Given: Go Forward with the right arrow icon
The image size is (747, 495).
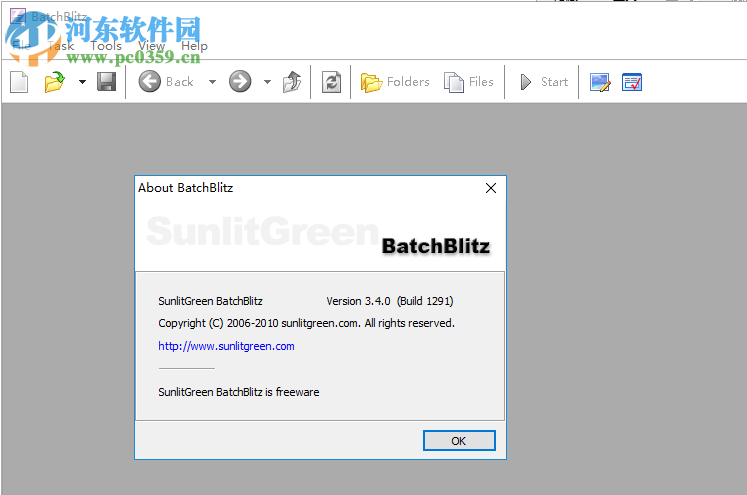Looking at the screenshot, I should pyautogui.click(x=240, y=81).
